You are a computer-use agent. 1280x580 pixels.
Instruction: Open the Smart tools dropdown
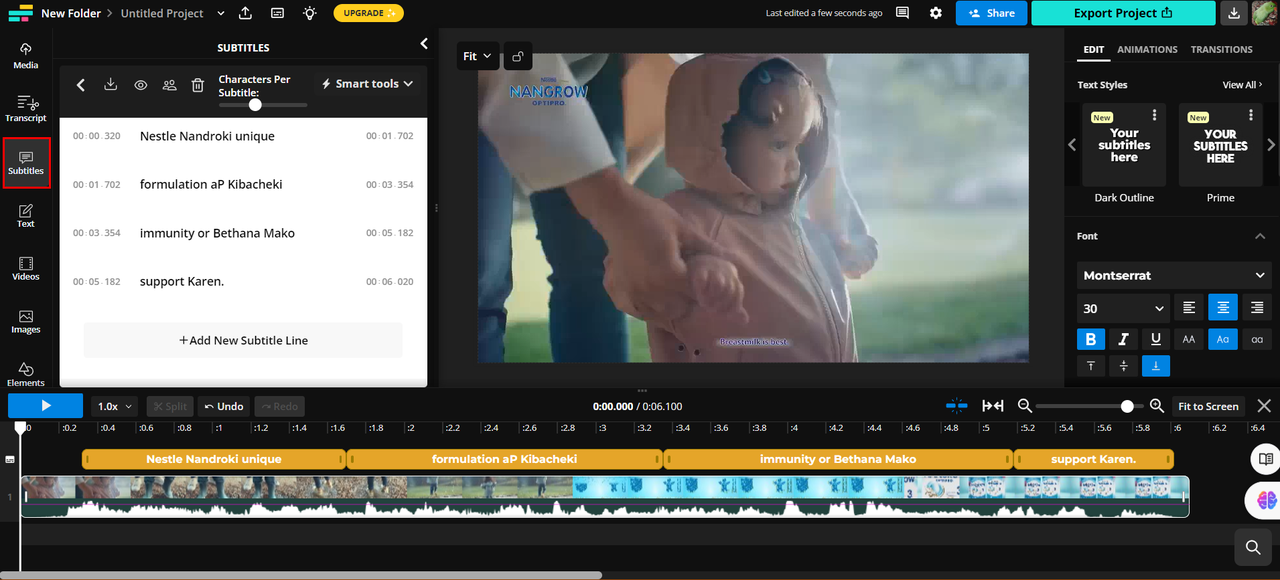pyautogui.click(x=367, y=84)
